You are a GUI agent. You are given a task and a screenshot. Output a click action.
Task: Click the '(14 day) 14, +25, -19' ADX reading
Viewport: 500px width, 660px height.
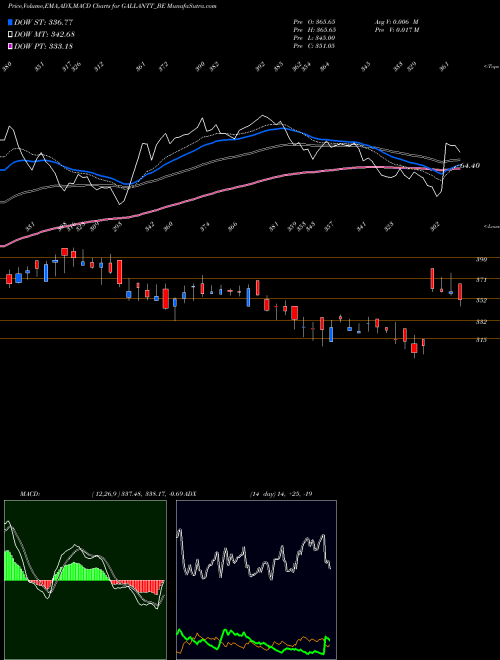281,494
